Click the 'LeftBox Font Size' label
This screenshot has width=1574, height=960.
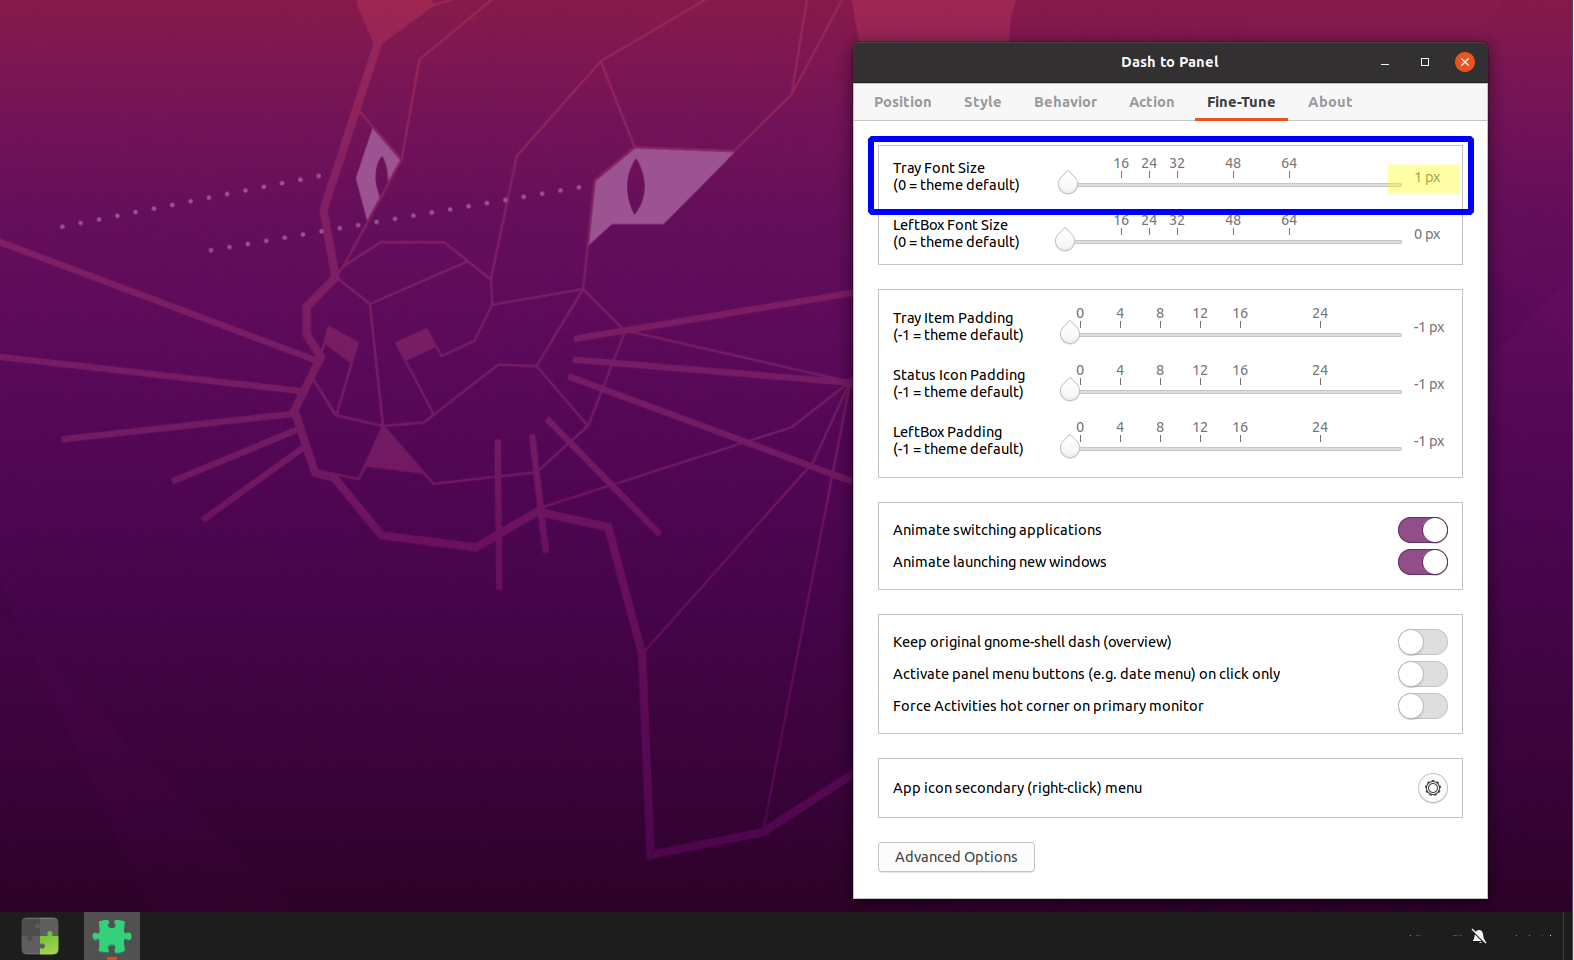point(950,225)
